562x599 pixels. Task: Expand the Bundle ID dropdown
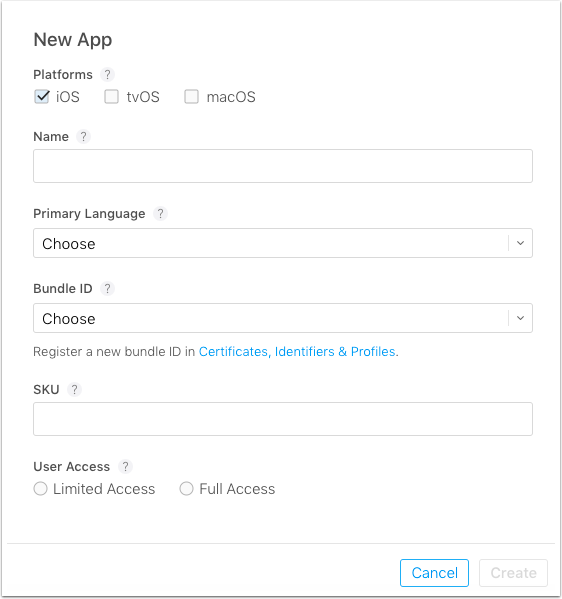click(283, 318)
